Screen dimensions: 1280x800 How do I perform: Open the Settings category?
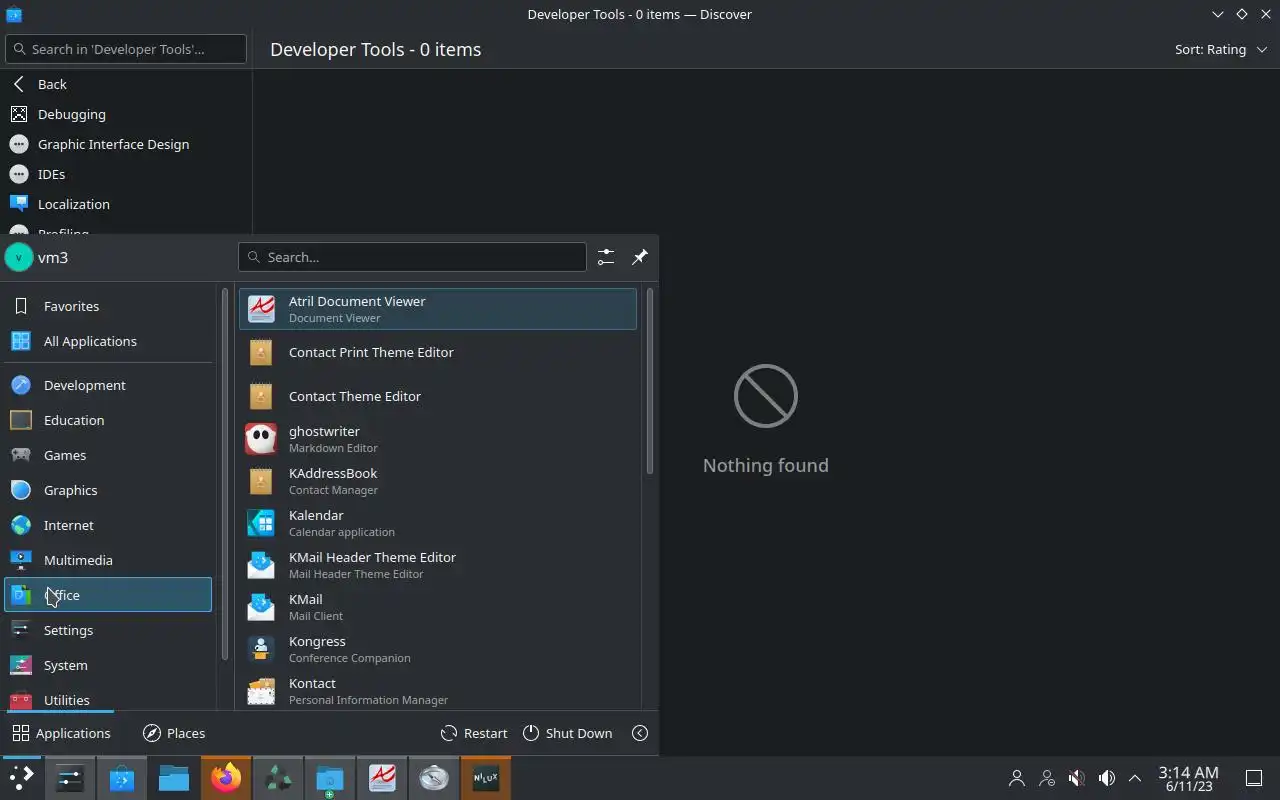click(x=108, y=630)
